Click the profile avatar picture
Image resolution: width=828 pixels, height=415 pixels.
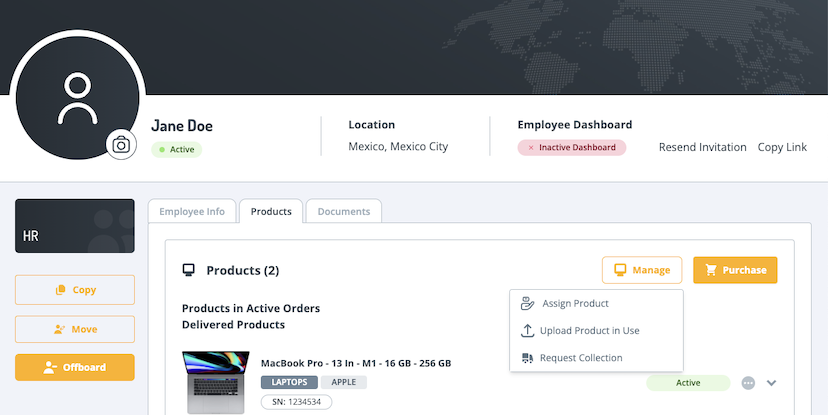(x=76, y=98)
